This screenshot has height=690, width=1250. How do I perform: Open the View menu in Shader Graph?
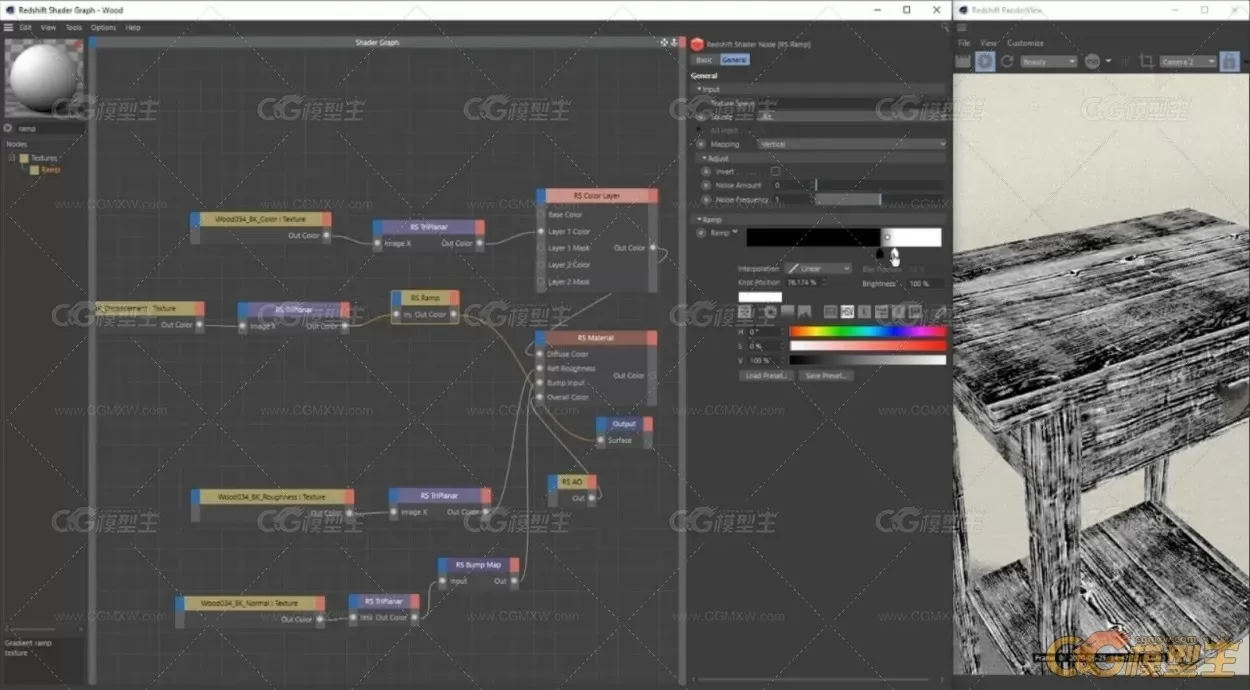pos(48,27)
